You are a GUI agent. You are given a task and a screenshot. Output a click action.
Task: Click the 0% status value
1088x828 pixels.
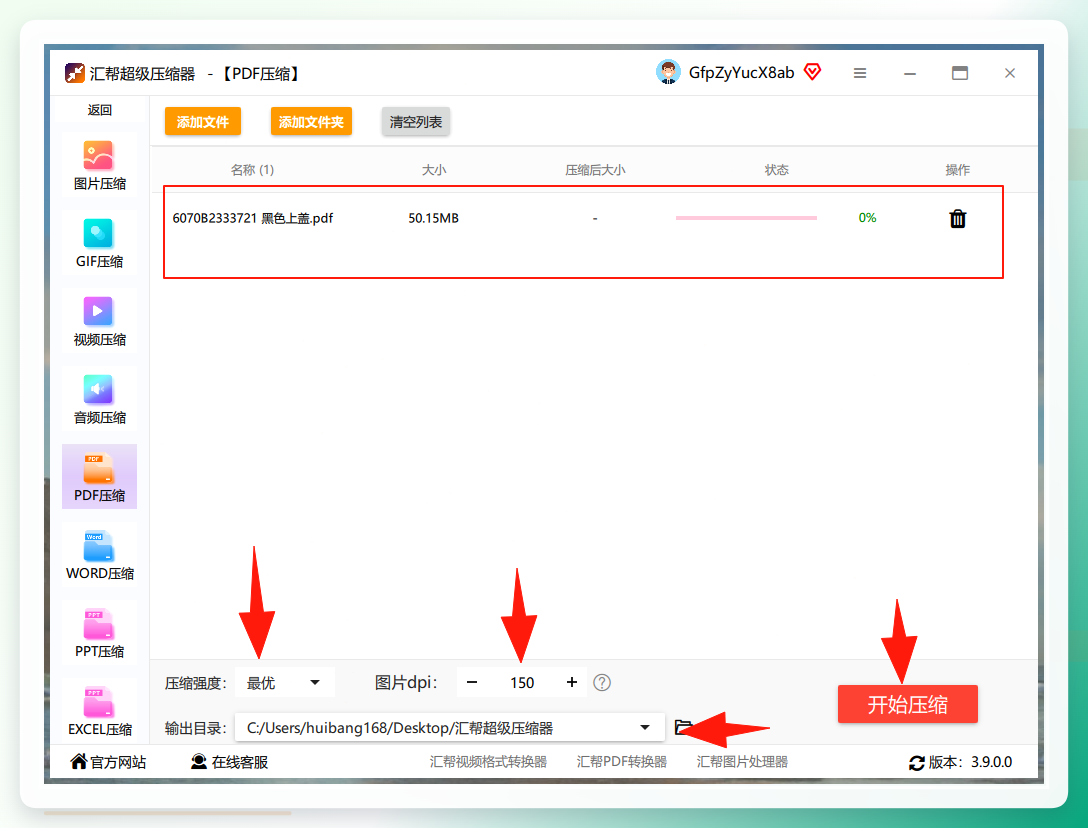tap(867, 218)
